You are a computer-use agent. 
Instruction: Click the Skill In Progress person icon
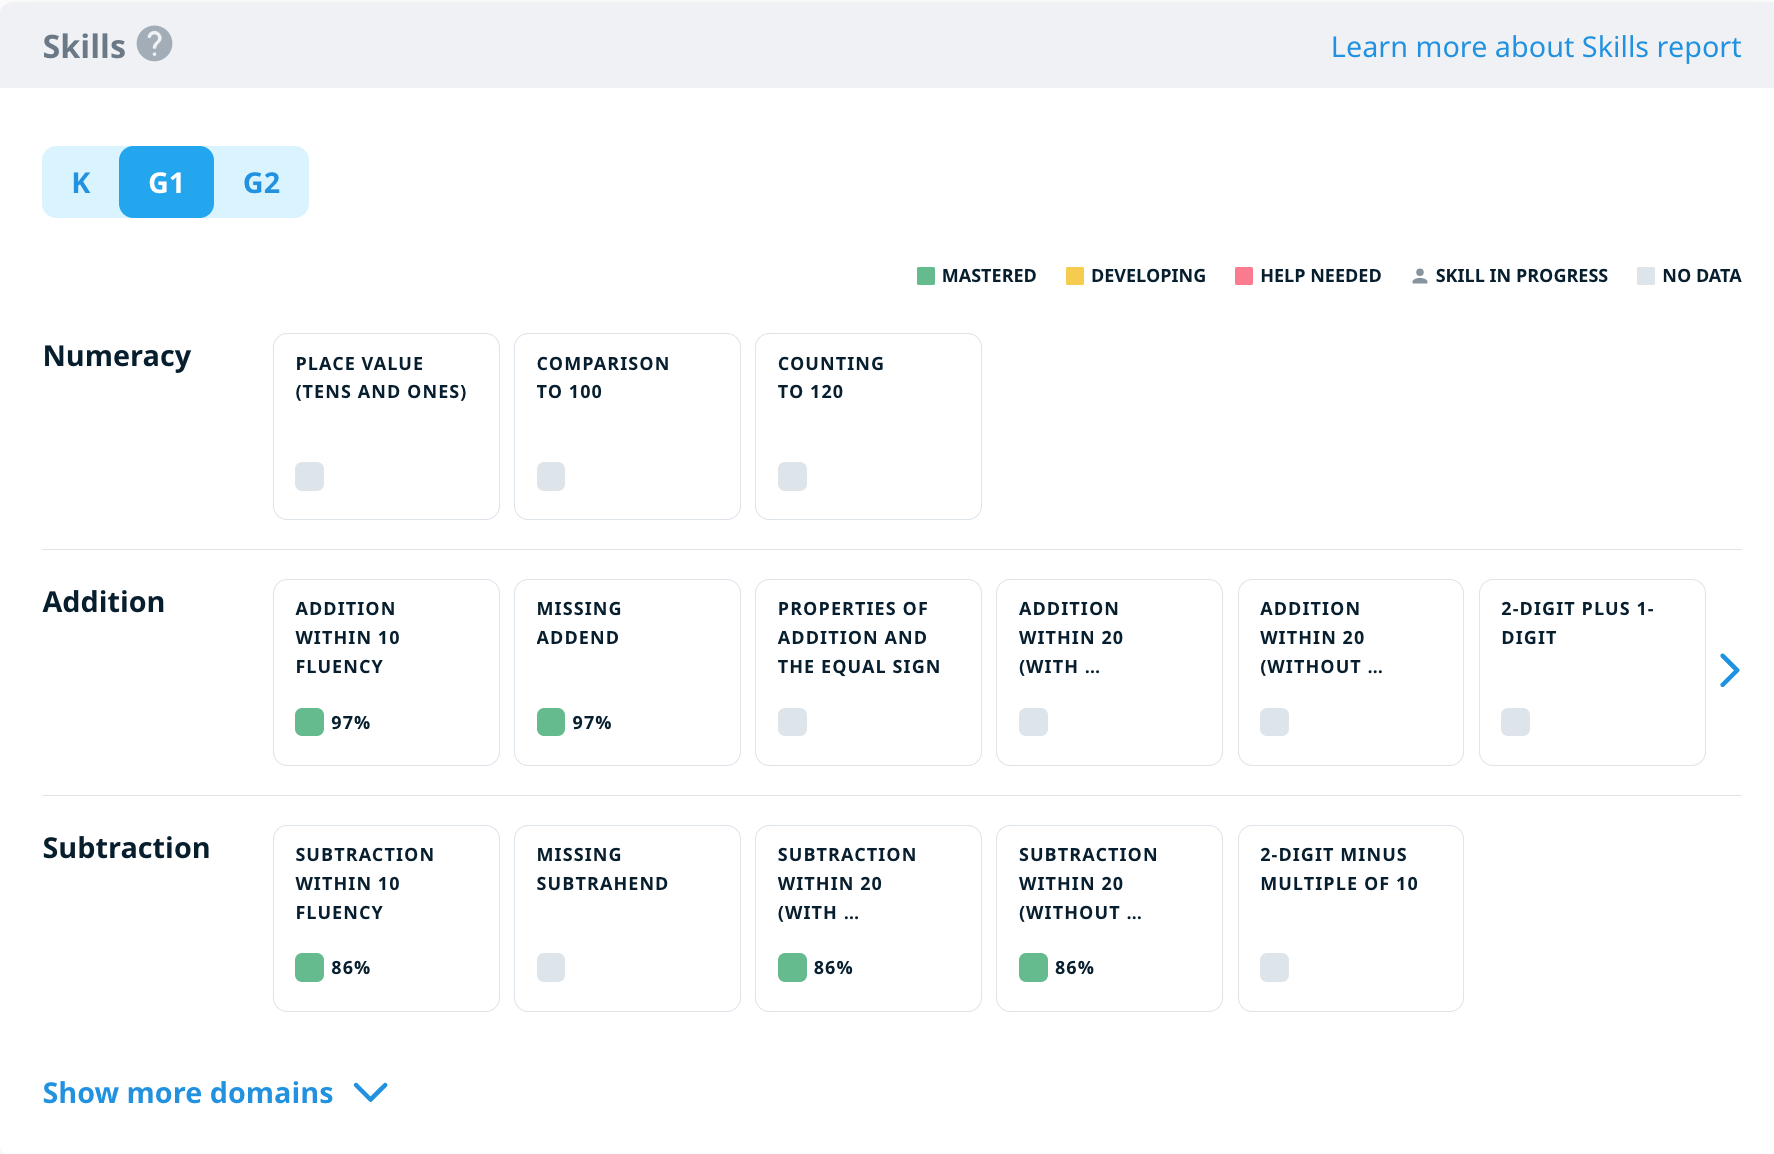(1419, 276)
